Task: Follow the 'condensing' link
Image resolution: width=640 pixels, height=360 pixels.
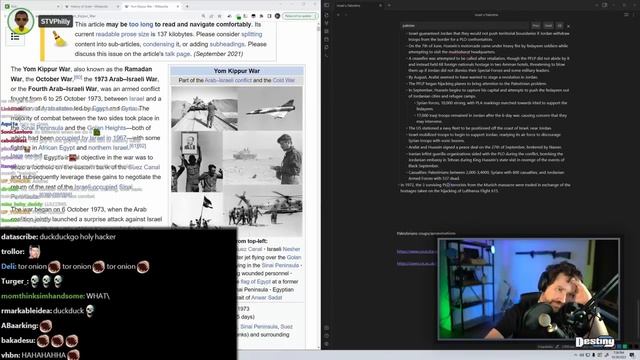Action: [x=158, y=44]
